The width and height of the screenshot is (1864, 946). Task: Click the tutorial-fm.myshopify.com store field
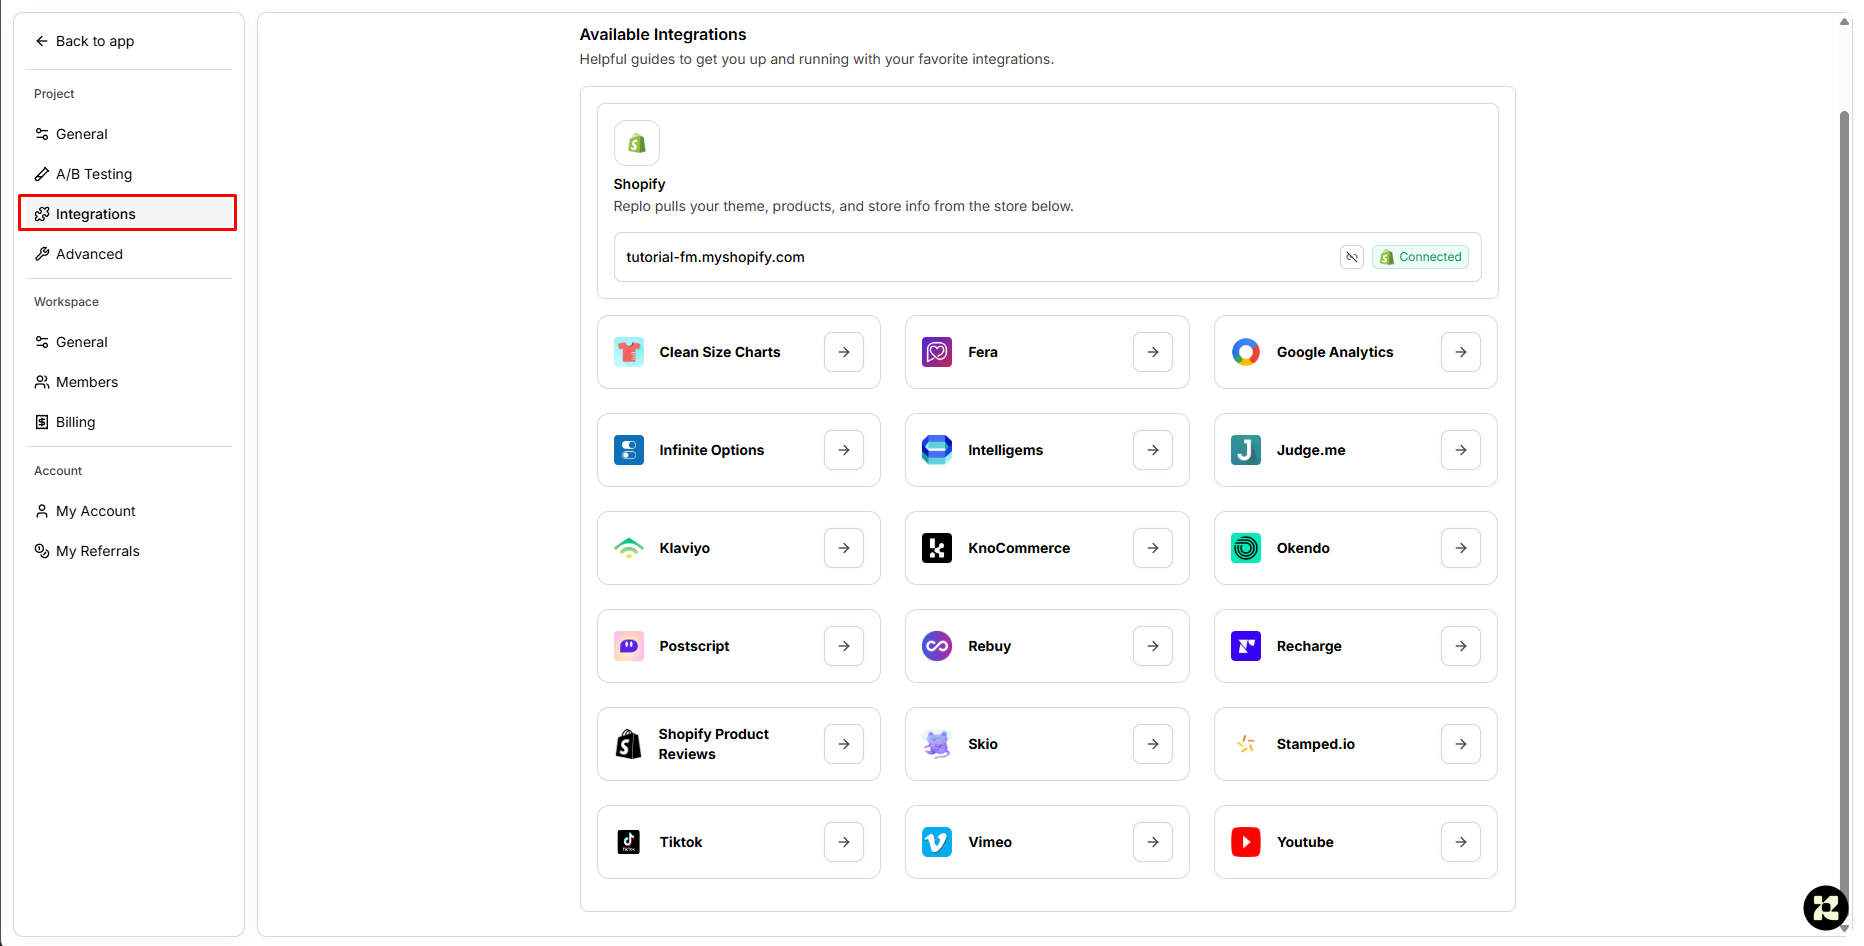(x=1047, y=257)
